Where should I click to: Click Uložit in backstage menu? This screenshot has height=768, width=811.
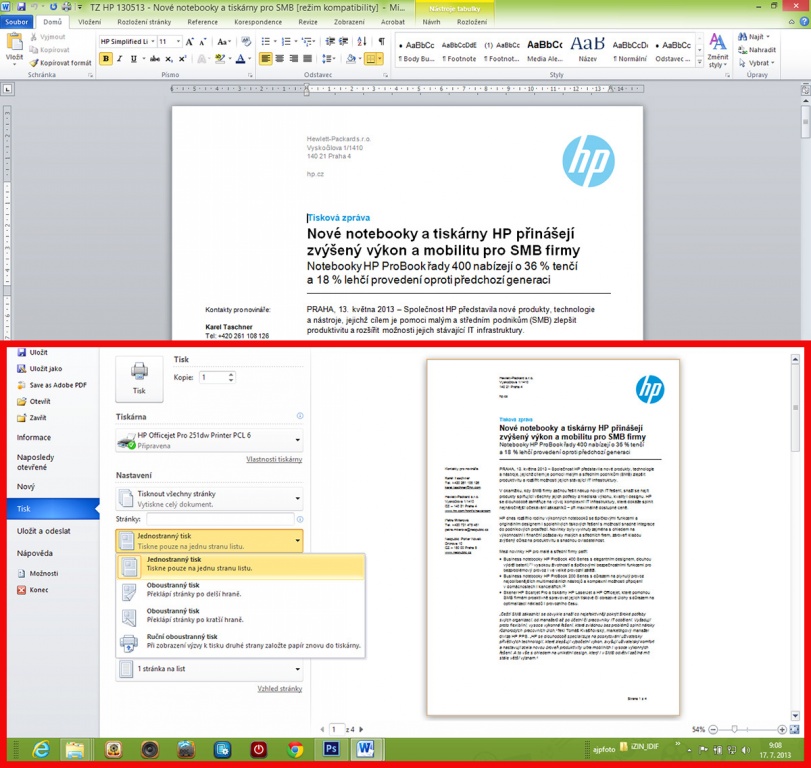coord(33,352)
